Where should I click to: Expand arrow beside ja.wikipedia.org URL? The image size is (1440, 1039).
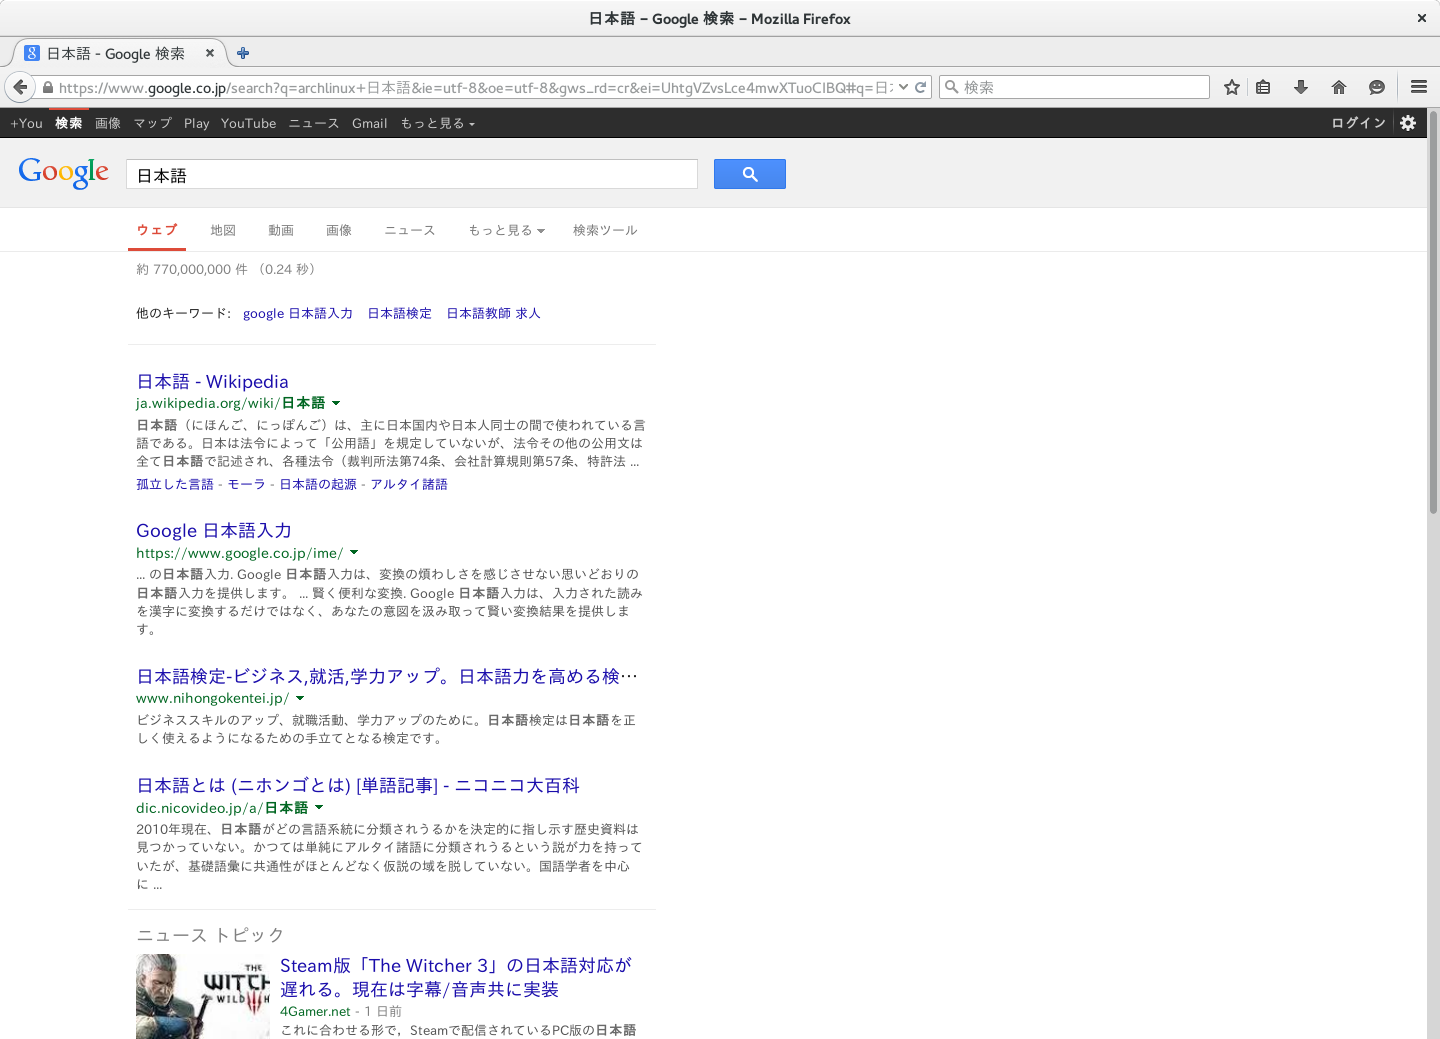(336, 403)
